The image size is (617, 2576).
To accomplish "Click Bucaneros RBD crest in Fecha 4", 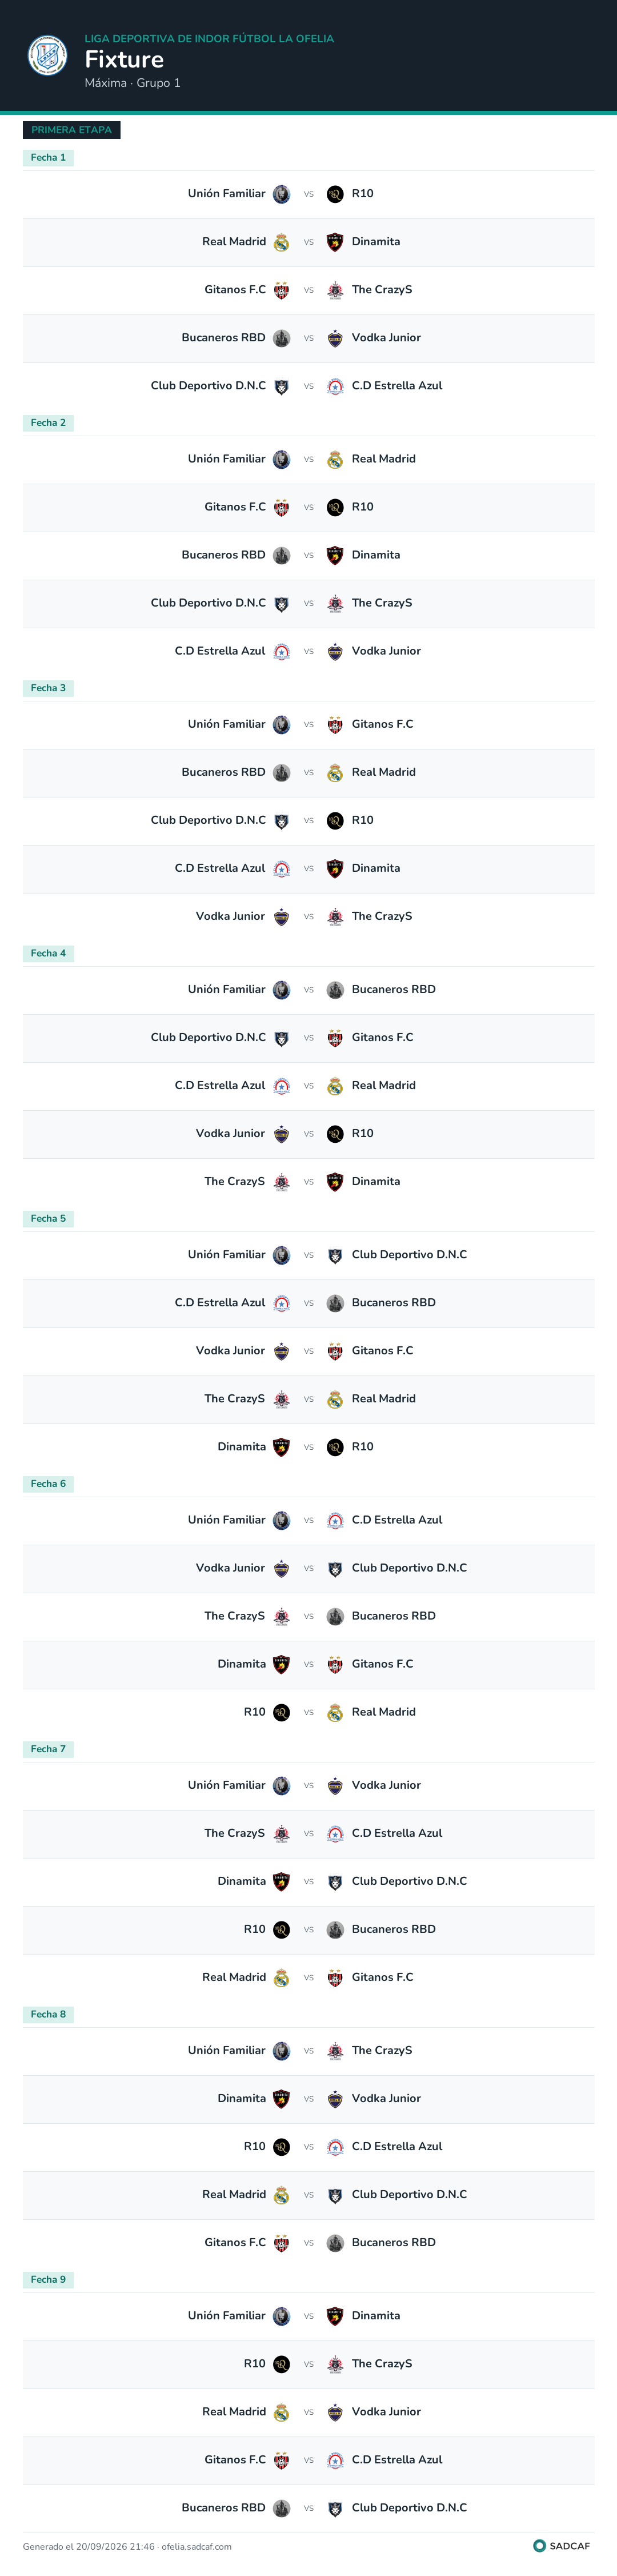I will [335, 990].
